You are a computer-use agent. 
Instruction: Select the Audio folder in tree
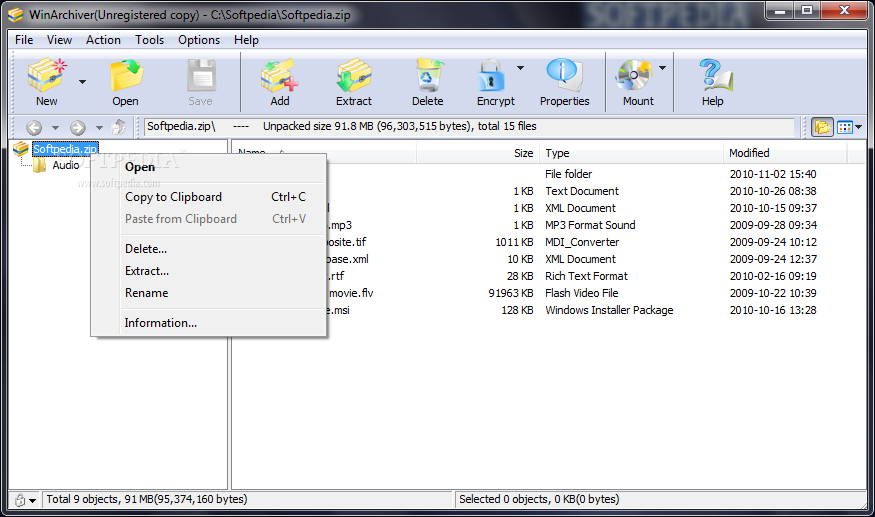click(x=65, y=165)
